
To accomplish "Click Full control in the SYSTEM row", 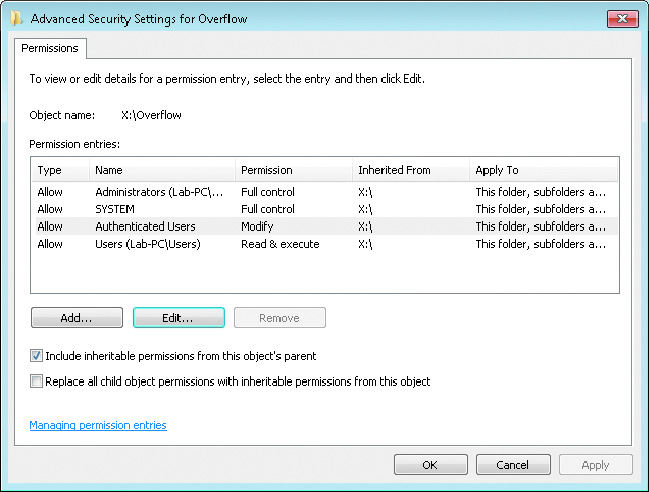I will click(268, 209).
